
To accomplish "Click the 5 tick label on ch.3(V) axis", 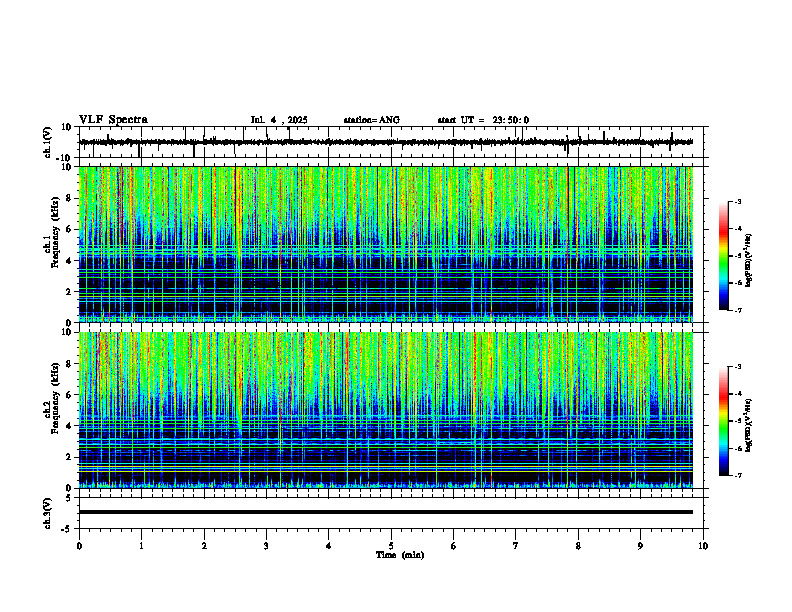I will 70,498.
